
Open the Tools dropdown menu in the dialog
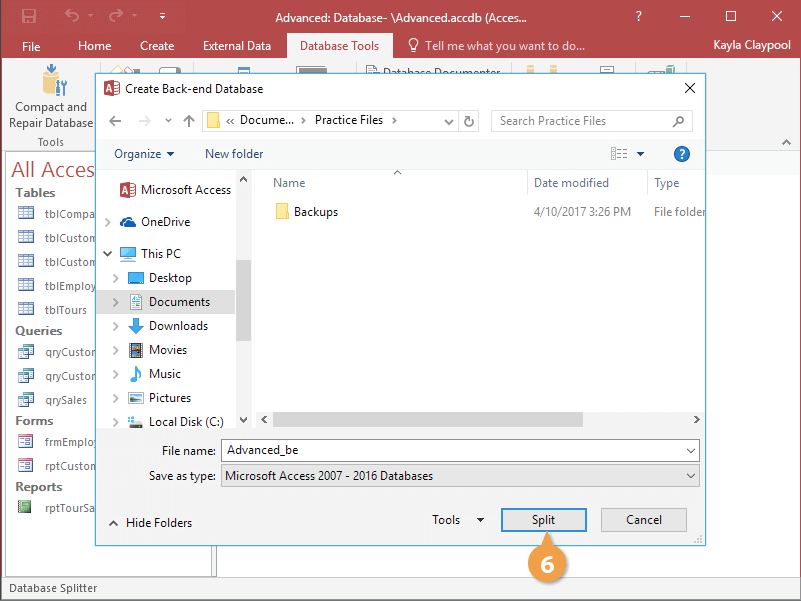(x=458, y=520)
